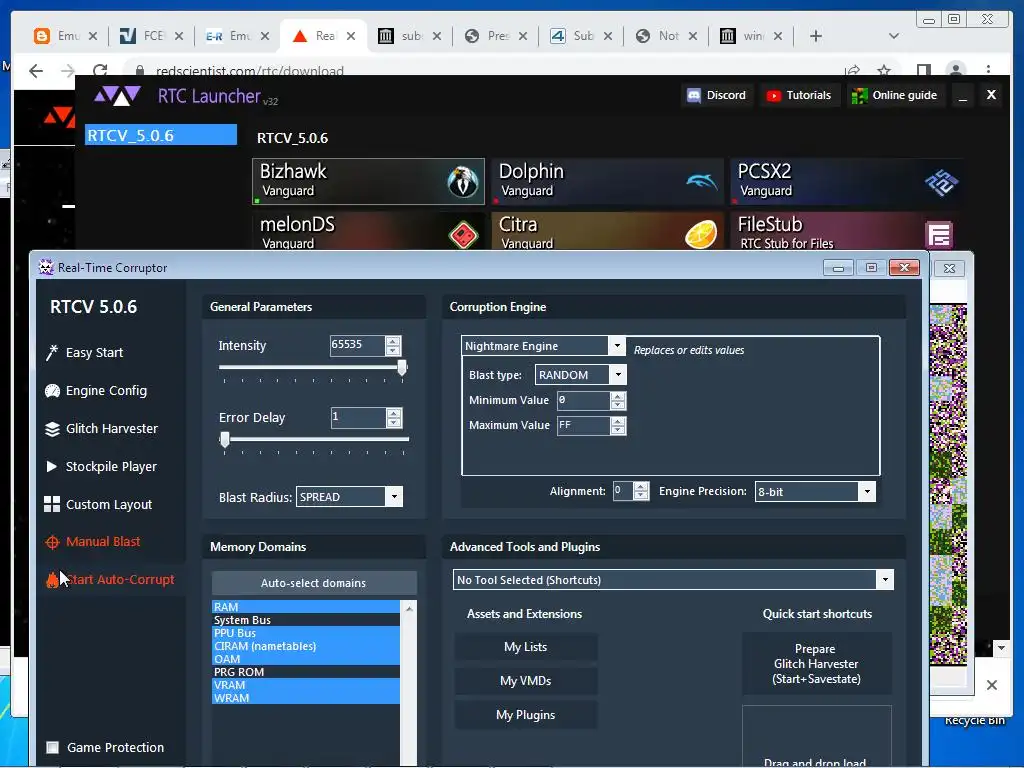The image size is (1024, 768).
Task: Open My Lists button
Action: point(526,647)
